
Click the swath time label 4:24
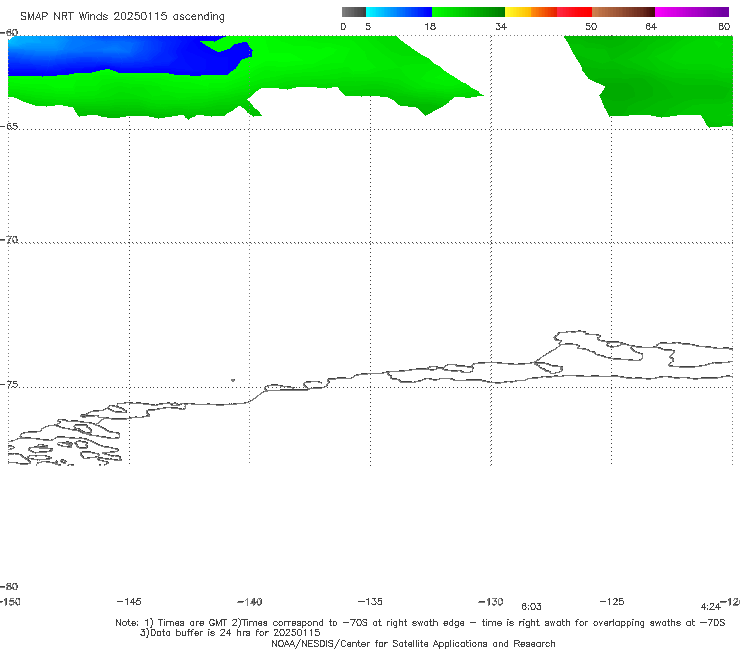710,607
